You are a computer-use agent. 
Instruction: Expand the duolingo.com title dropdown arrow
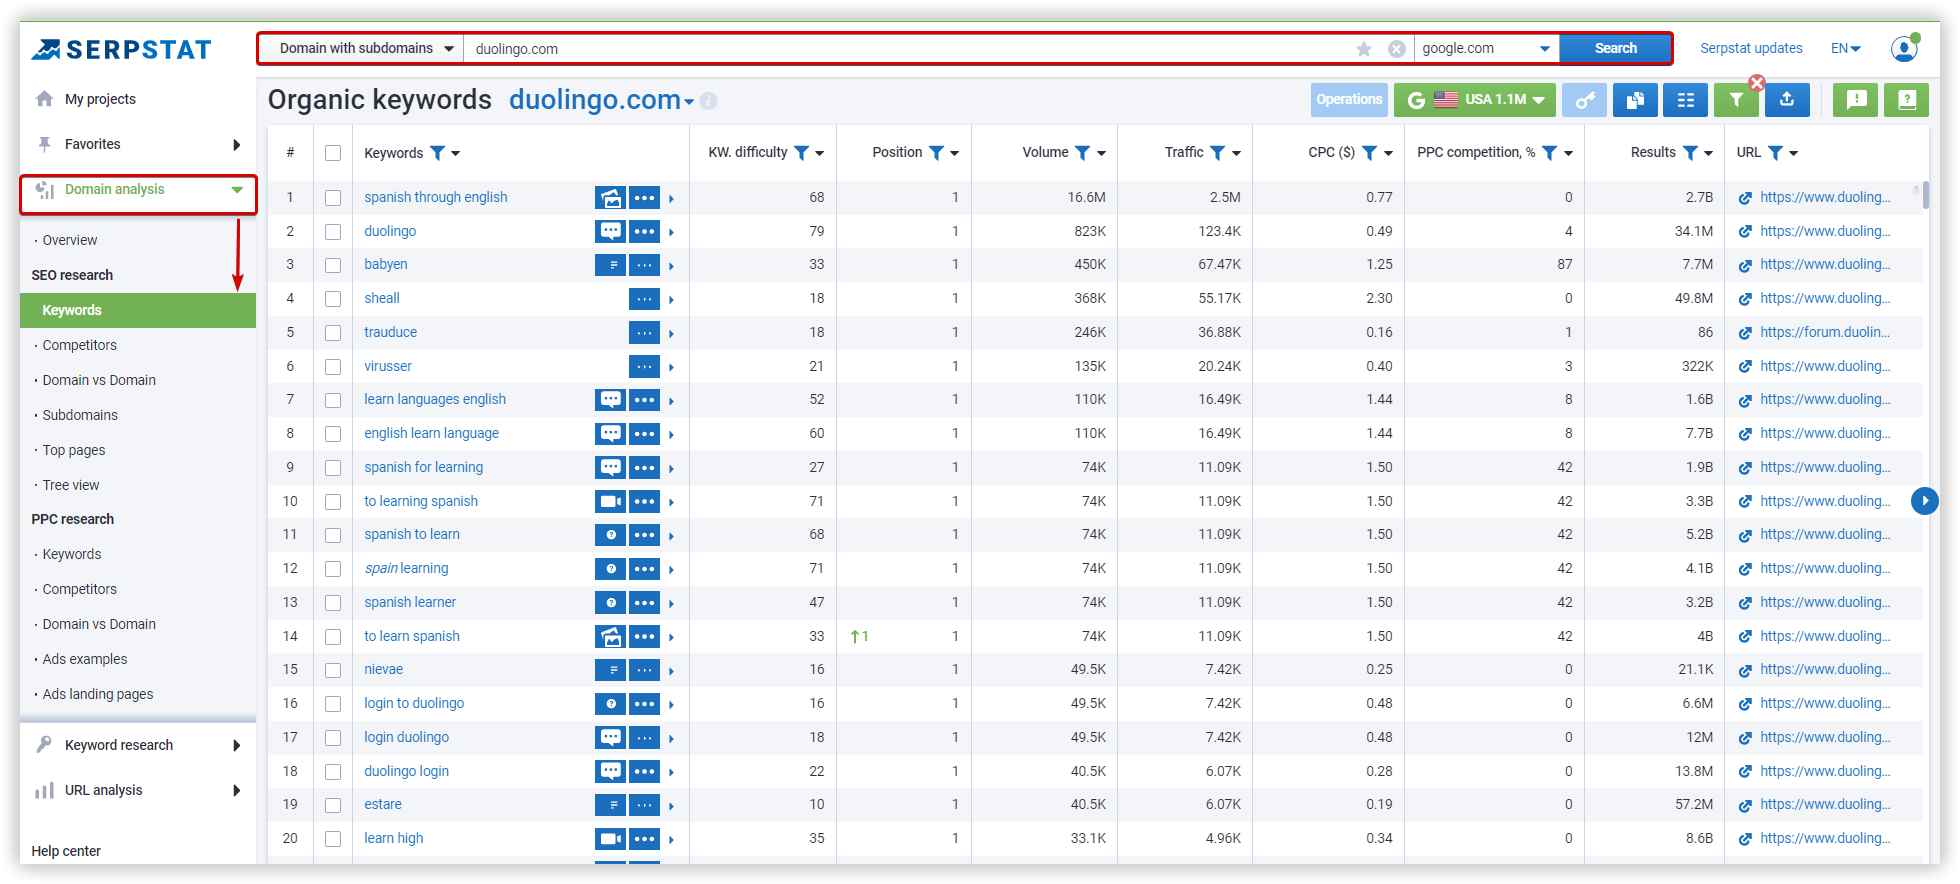pyautogui.click(x=689, y=102)
